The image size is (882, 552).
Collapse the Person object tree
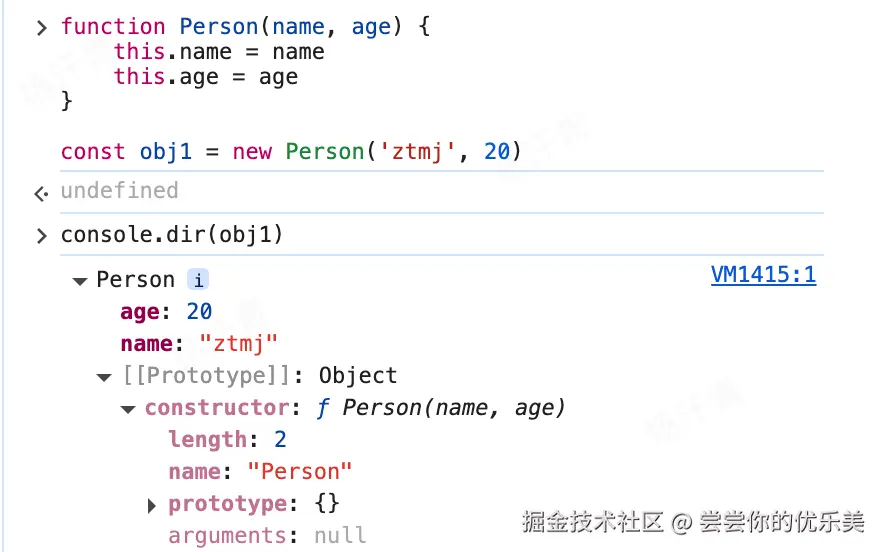coord(80,281)
